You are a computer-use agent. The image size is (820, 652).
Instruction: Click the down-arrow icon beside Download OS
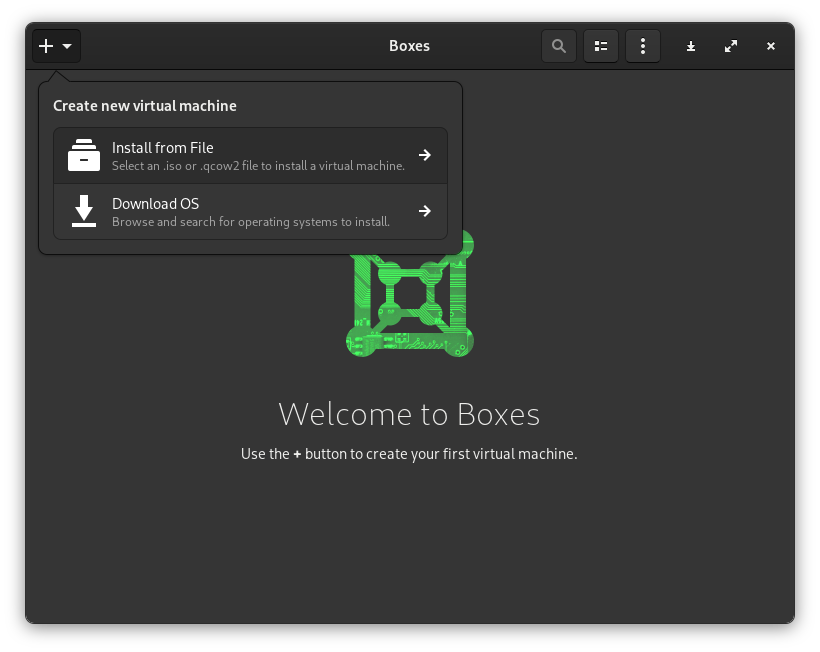[x=84, y=211]
